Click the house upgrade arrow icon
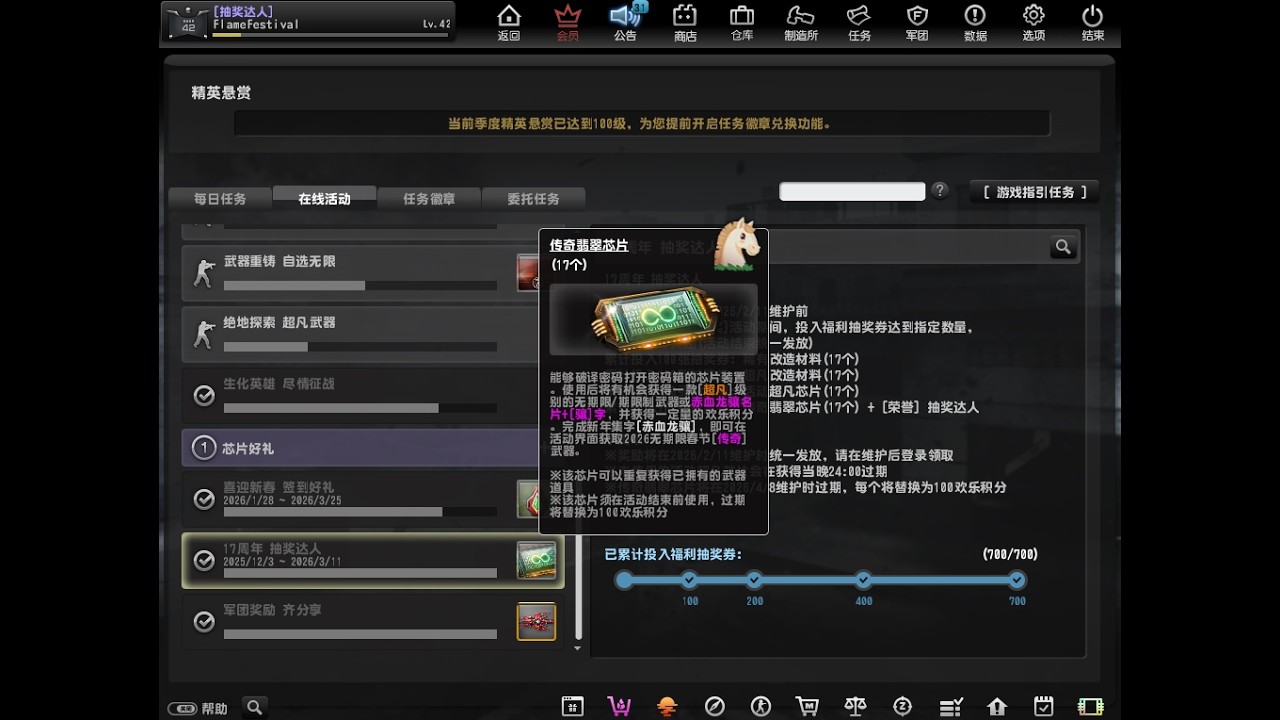The height and width of the screenshot is (720, 1280). coord(997,706)
